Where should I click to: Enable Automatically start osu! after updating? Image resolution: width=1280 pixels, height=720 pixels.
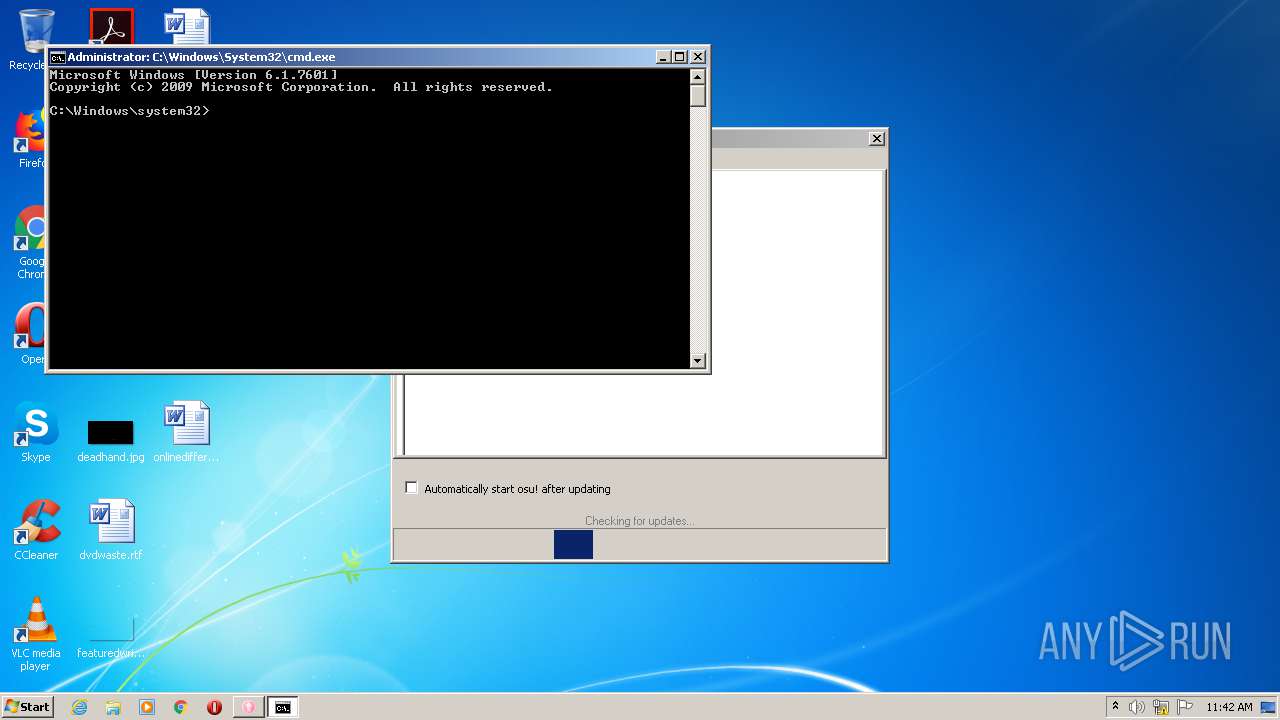click(411, 488)
